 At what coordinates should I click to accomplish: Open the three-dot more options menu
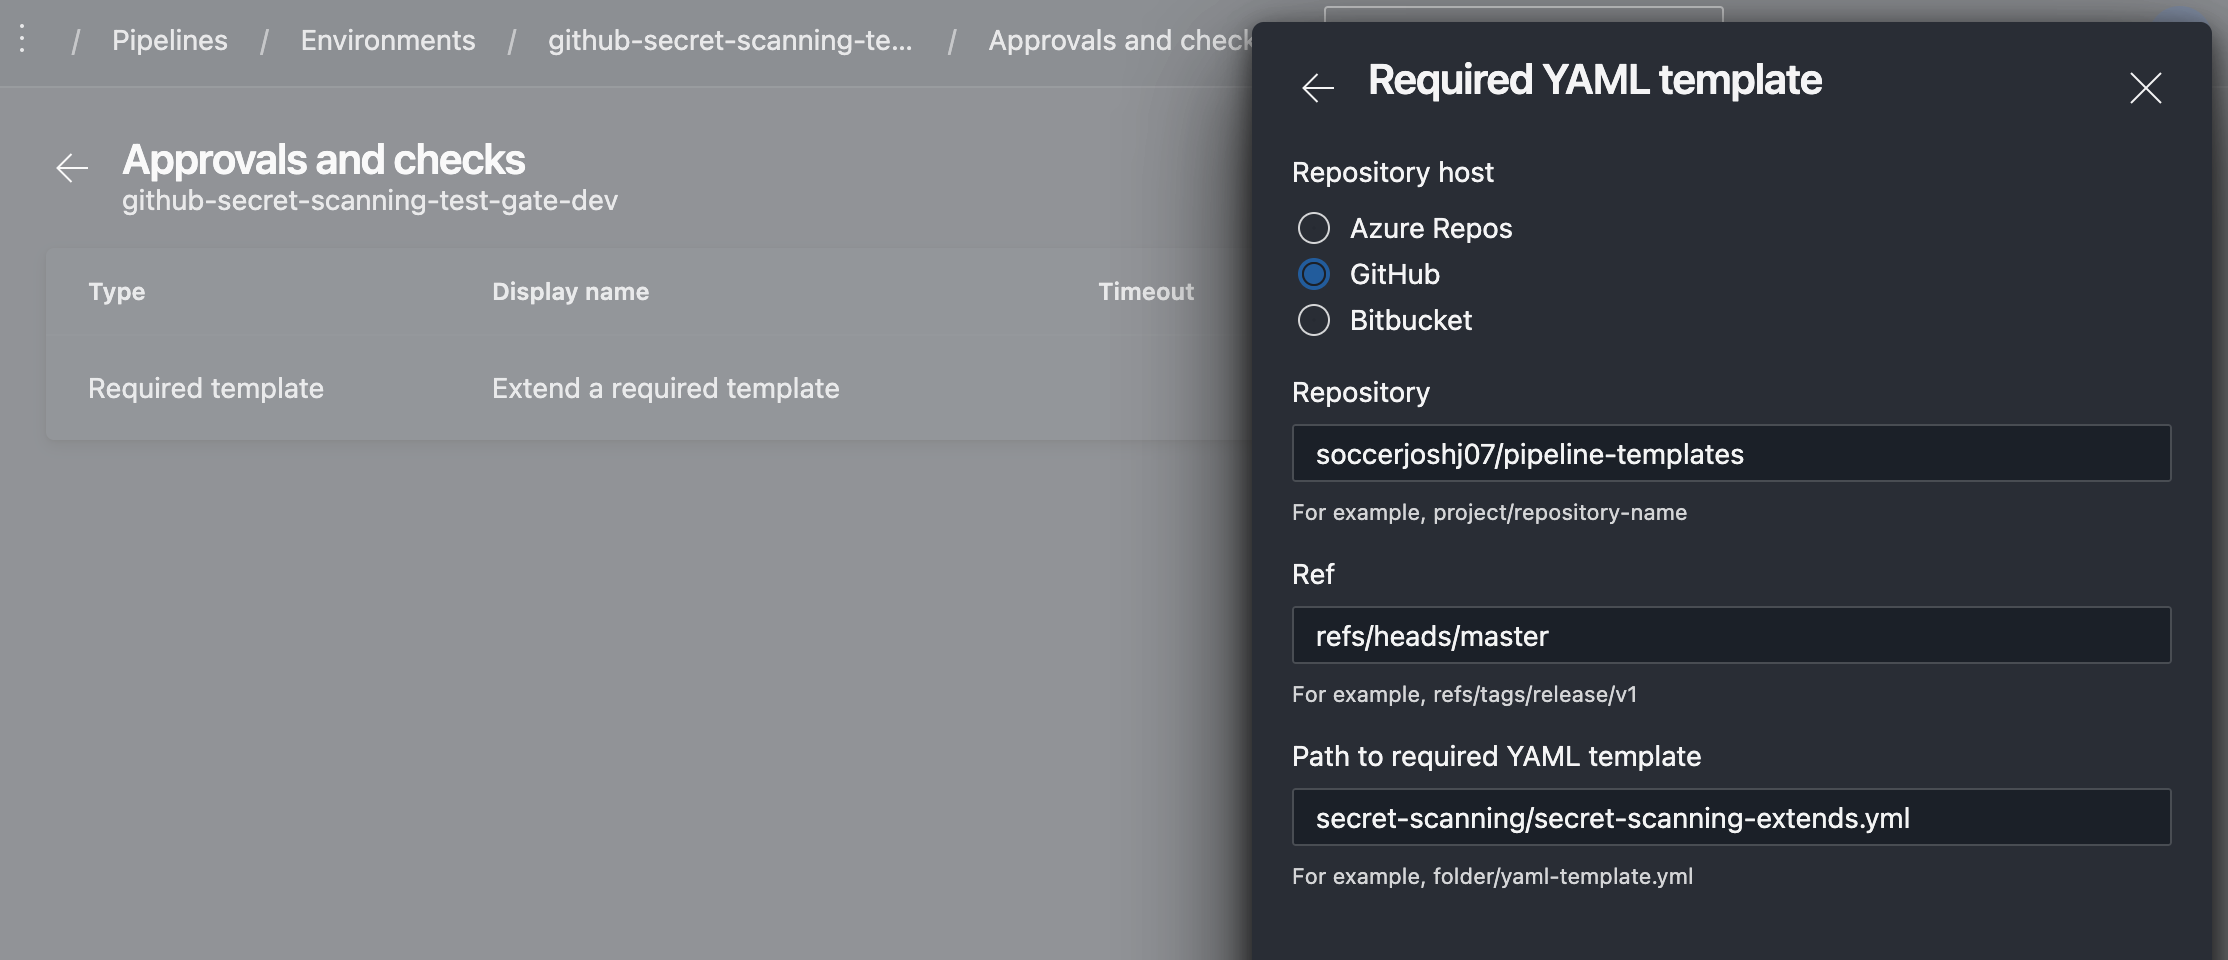22,40
